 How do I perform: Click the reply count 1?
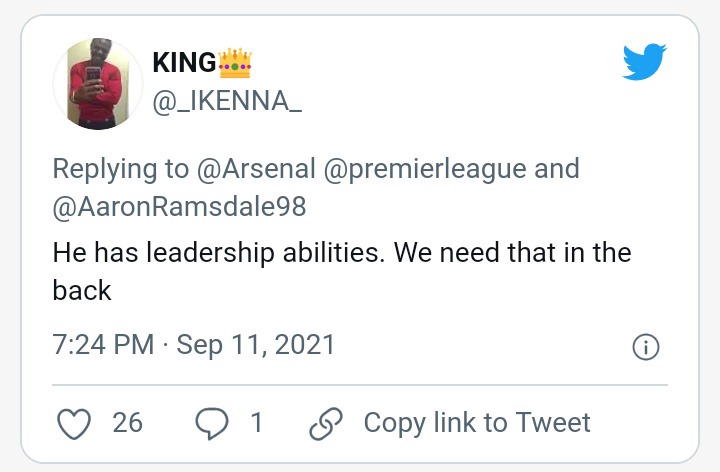click(x=257, y=423)
